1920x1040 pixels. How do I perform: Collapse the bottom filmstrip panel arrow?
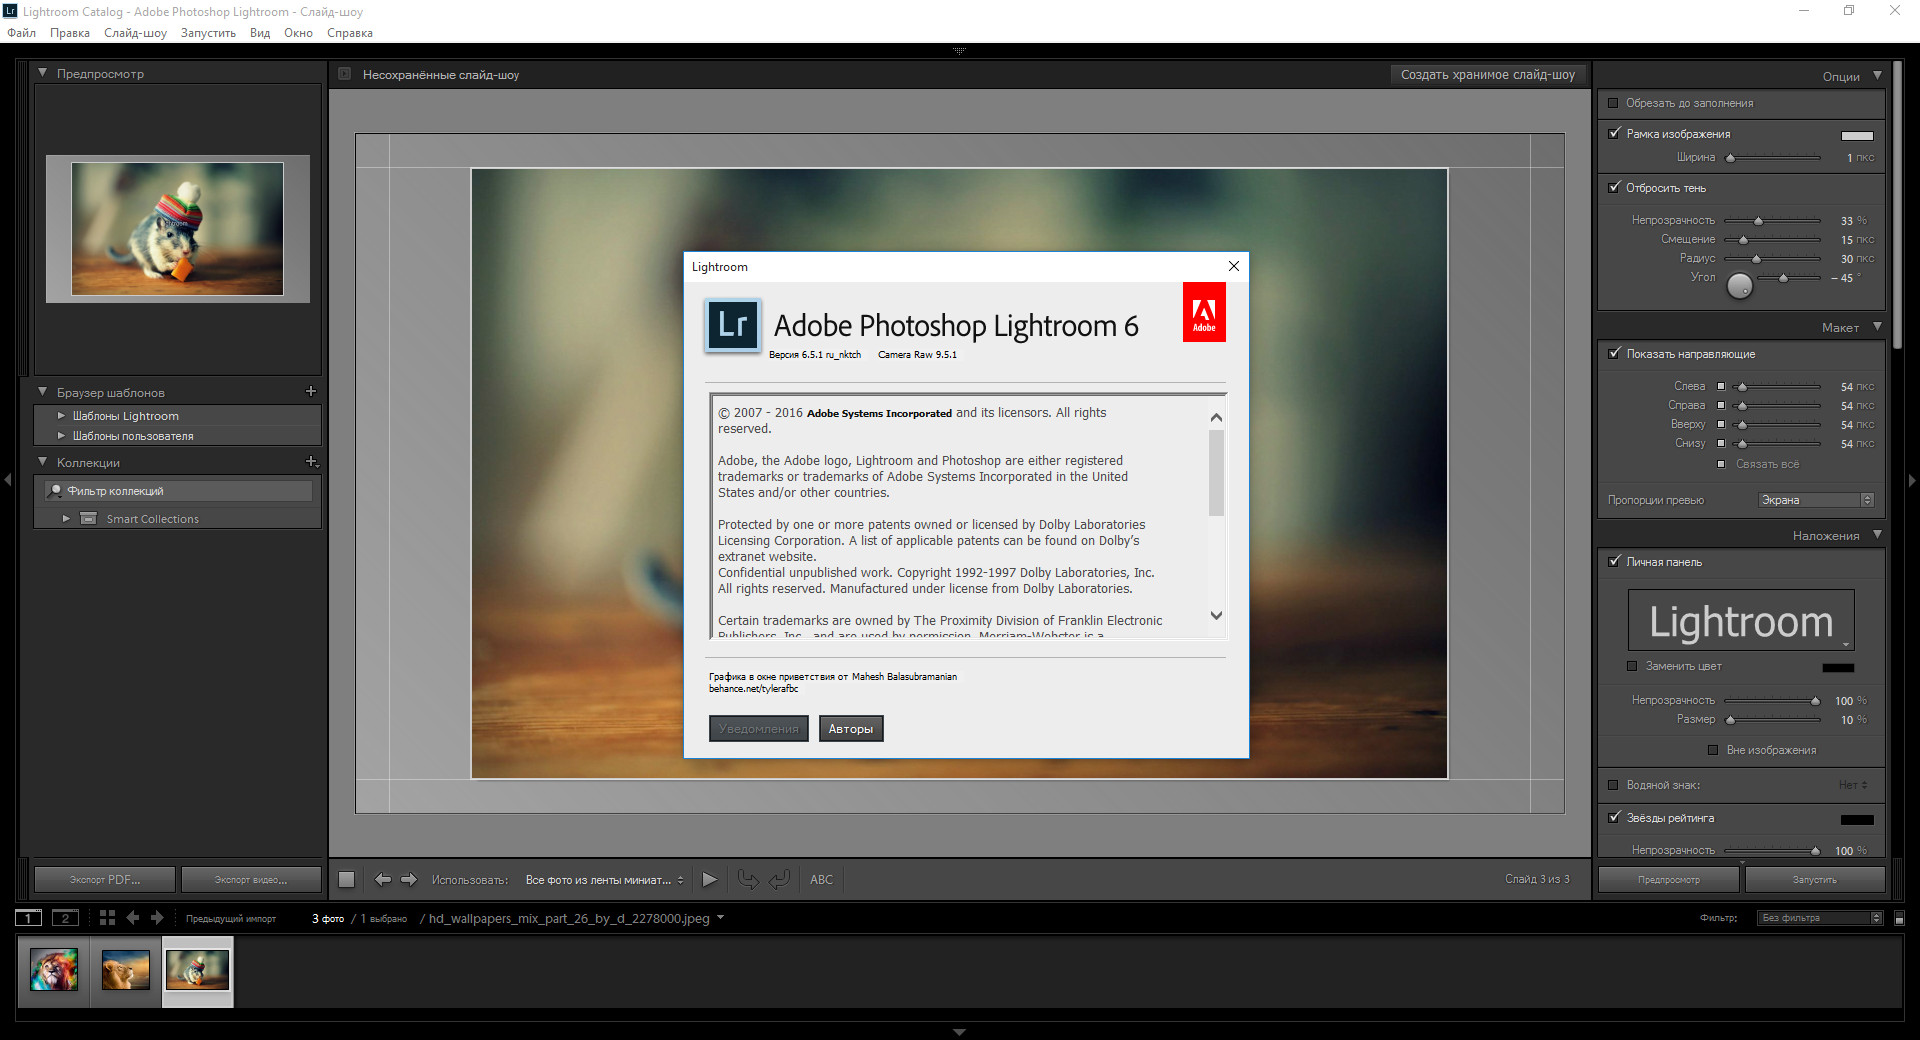point(959,1032)
